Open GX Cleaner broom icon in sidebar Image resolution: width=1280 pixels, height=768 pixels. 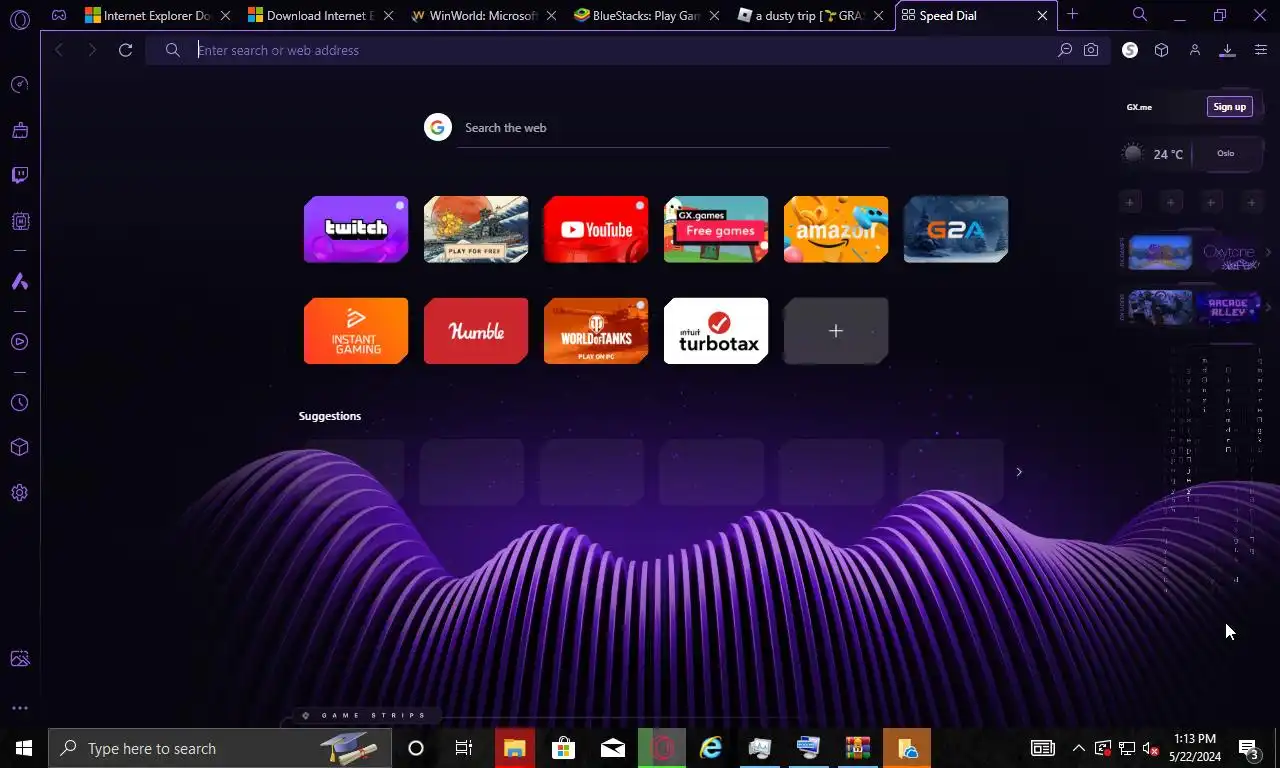tap(19, 130)
